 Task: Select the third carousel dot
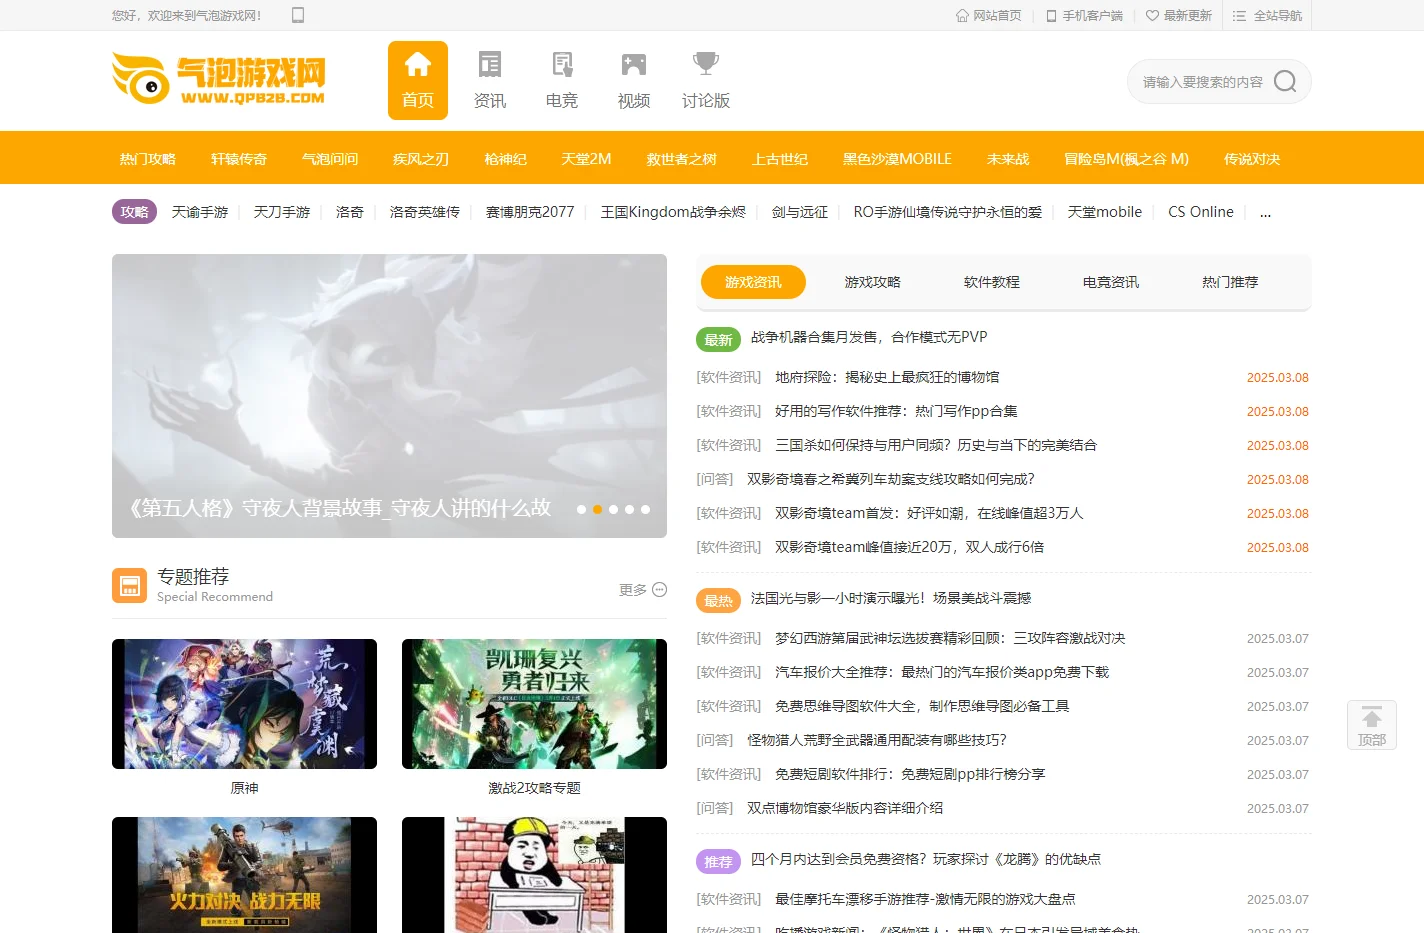coord(614,509)
